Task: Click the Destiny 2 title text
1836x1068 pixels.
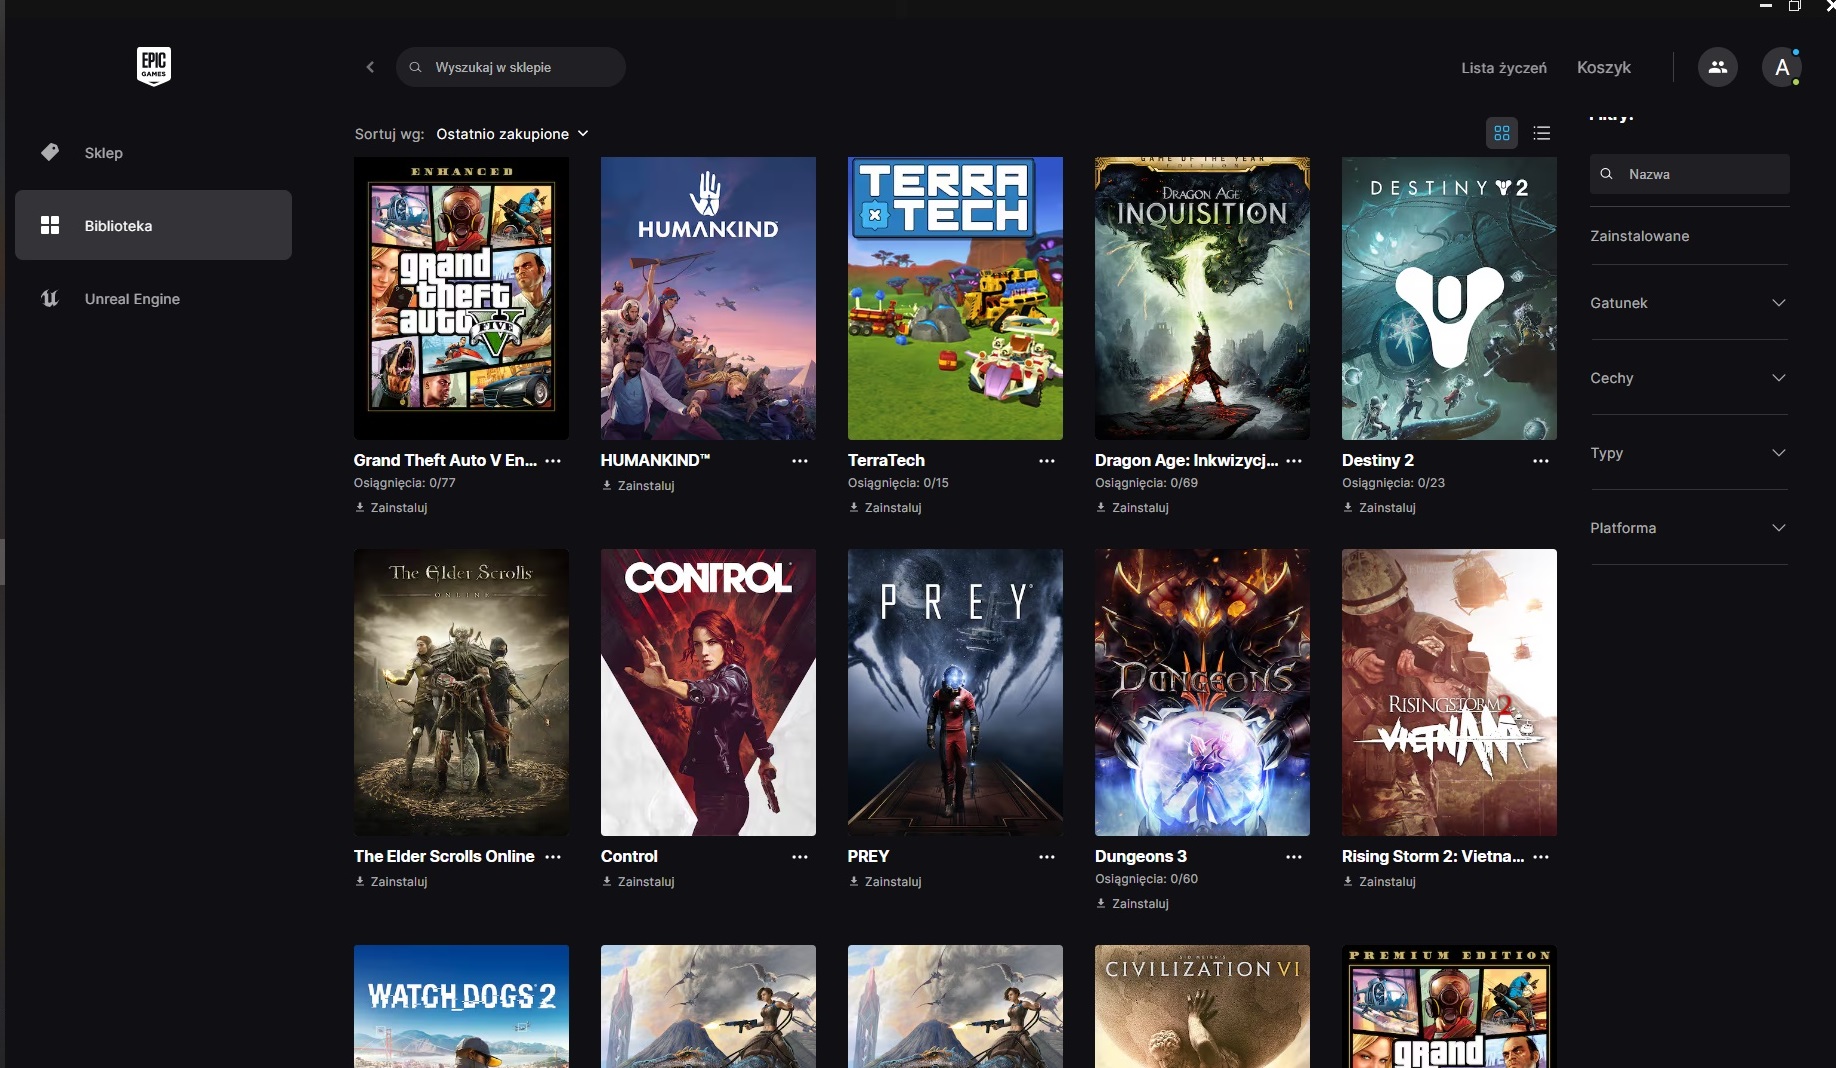Action: click(x=1378, y=461)
